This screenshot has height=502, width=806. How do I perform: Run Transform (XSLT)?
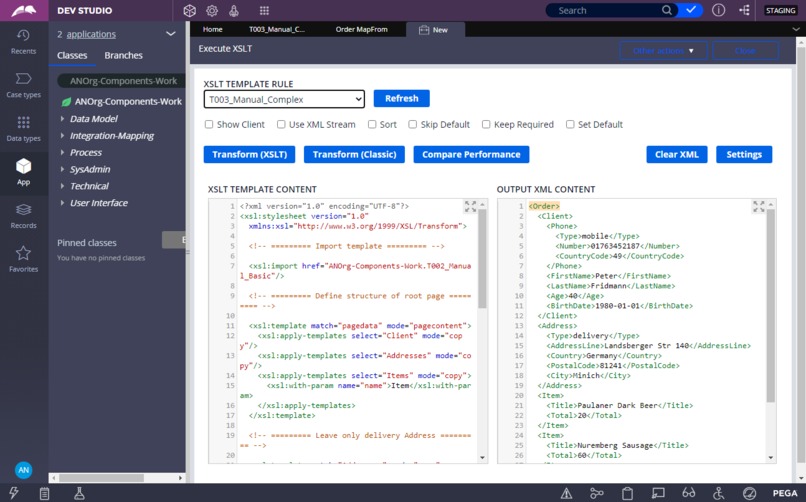click(249, 154)
